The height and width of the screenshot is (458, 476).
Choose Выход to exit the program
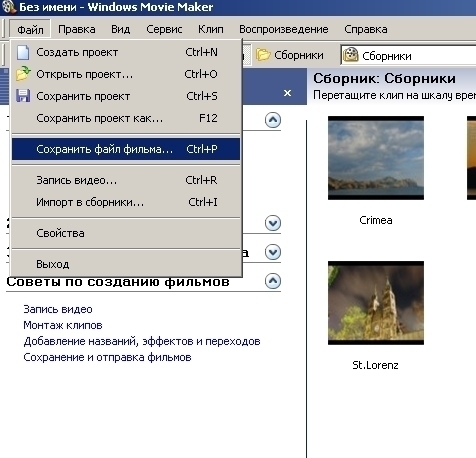(126, 264)
